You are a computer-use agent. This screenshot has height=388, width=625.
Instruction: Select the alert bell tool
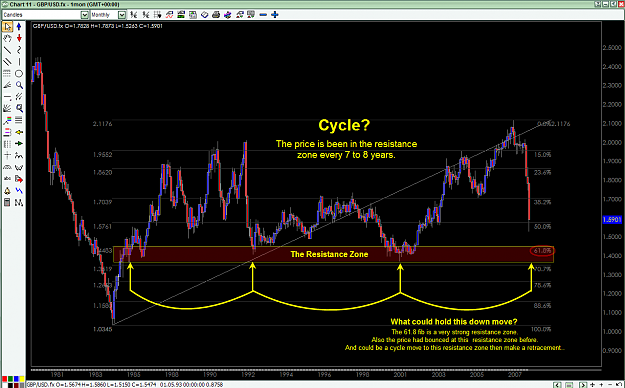[x=7, y=191]
